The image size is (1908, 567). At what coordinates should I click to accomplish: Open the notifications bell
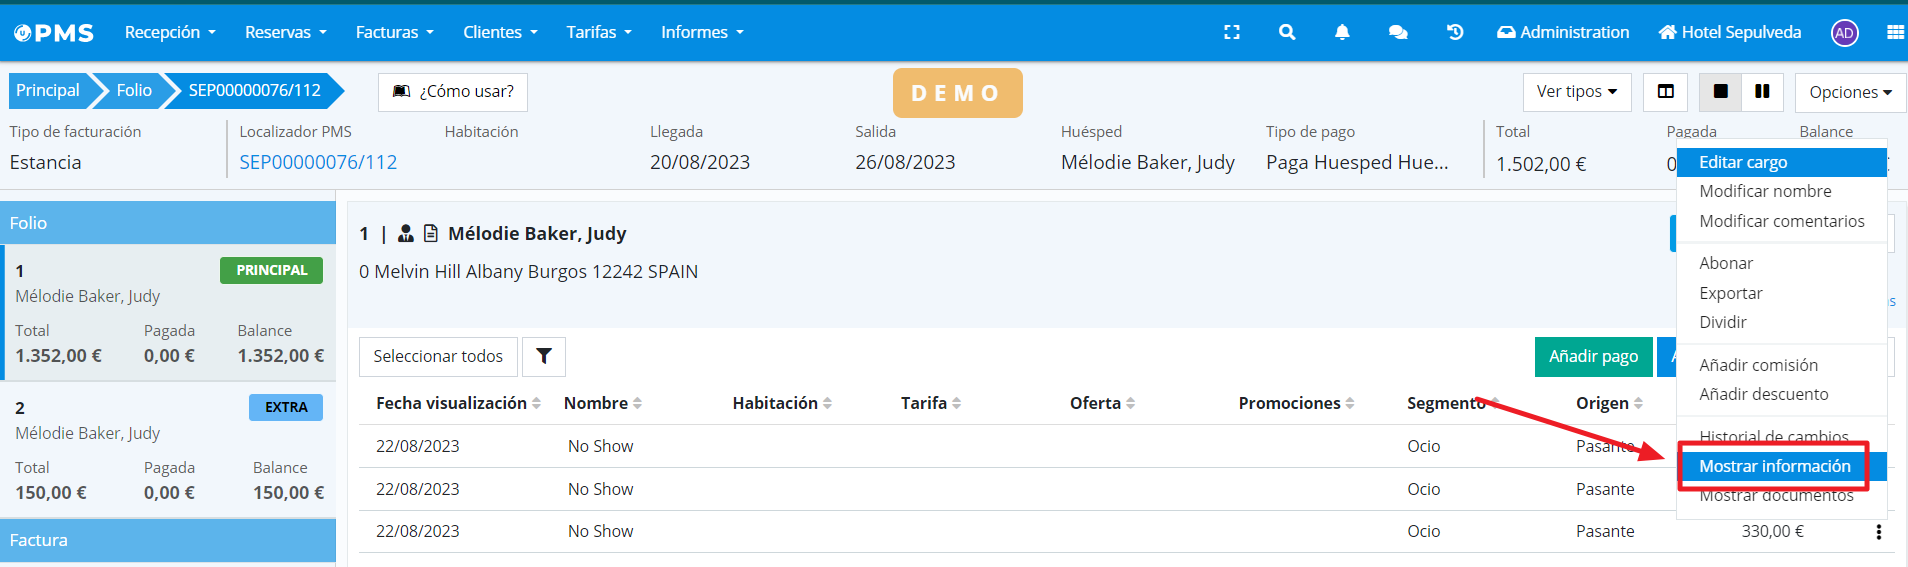(x=1342, y=32)
